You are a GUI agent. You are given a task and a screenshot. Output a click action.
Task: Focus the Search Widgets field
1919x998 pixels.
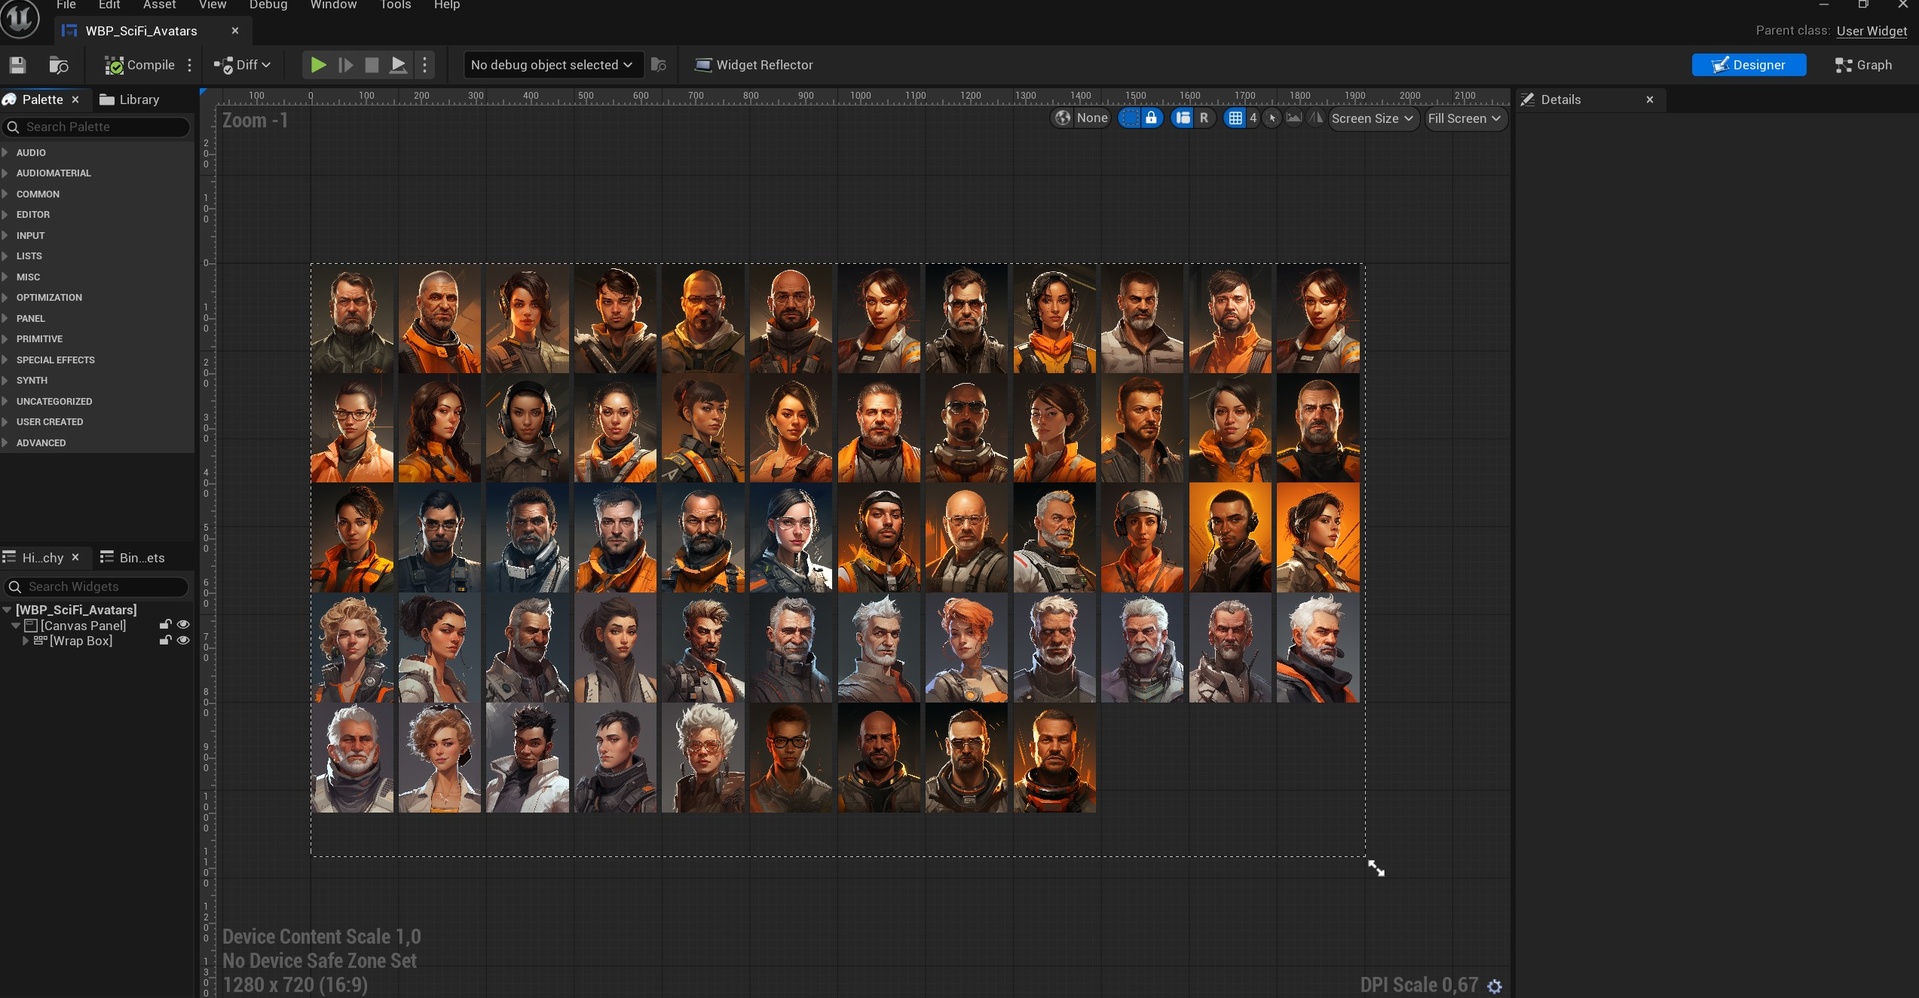[x=97, y=587]
